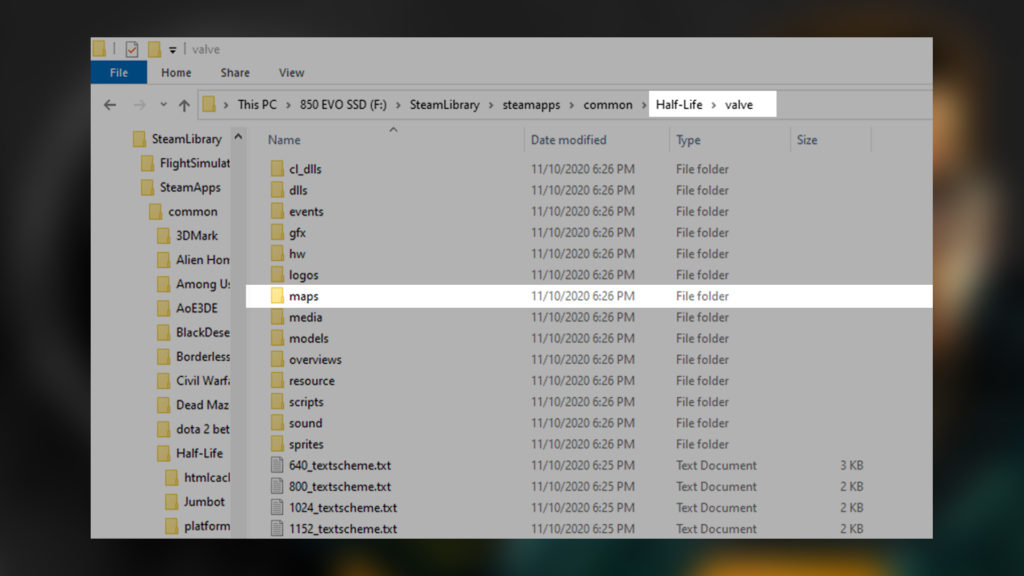Click the Back navigation arrow
This screenshot has width=1024, height=576.
[110, 104]
